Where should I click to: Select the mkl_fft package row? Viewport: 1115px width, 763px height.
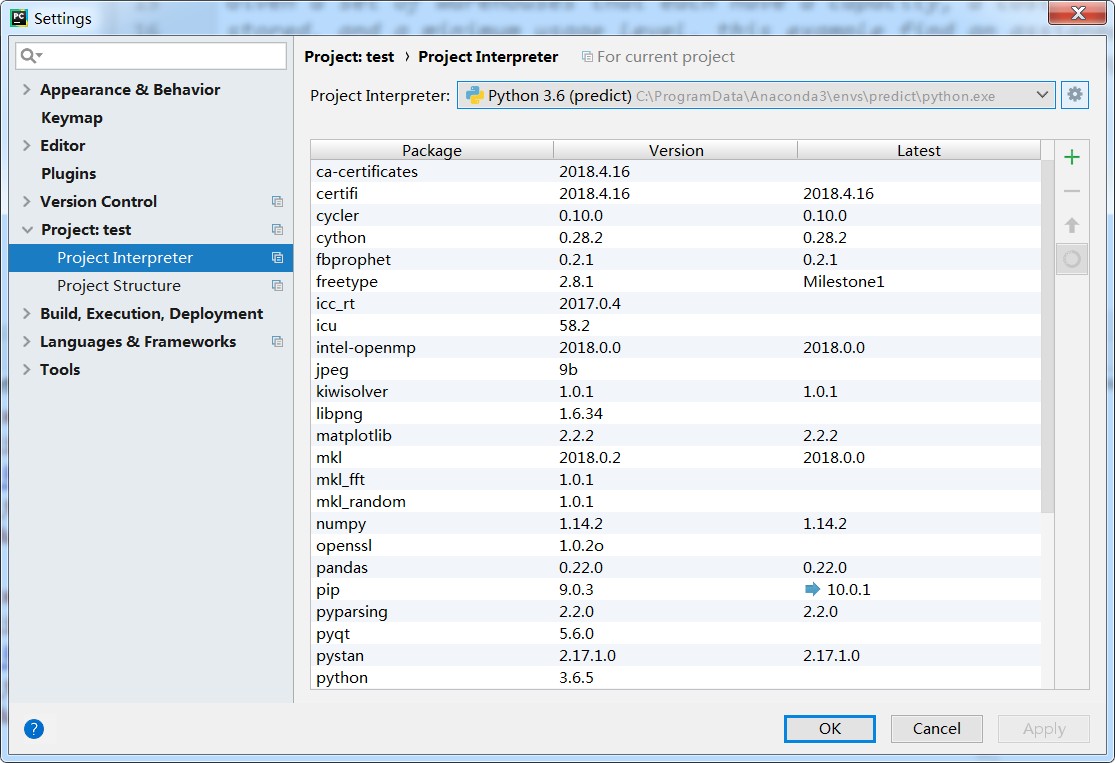click(x=676, y=480)
